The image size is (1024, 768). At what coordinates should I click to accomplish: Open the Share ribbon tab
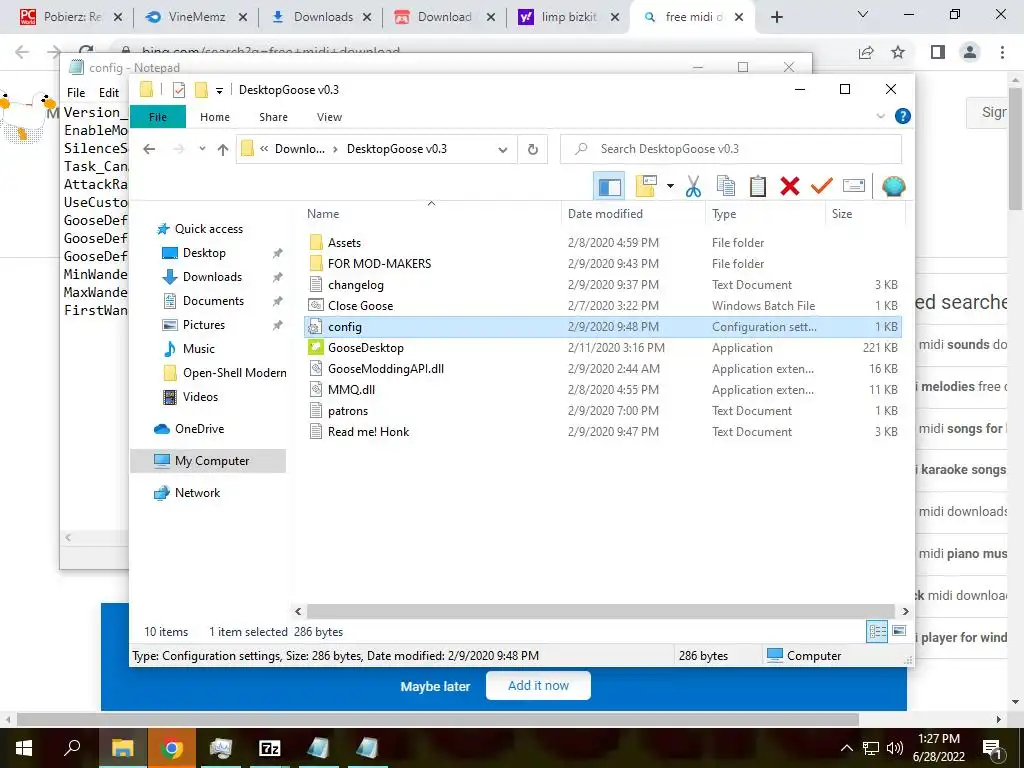coord(273,117)
